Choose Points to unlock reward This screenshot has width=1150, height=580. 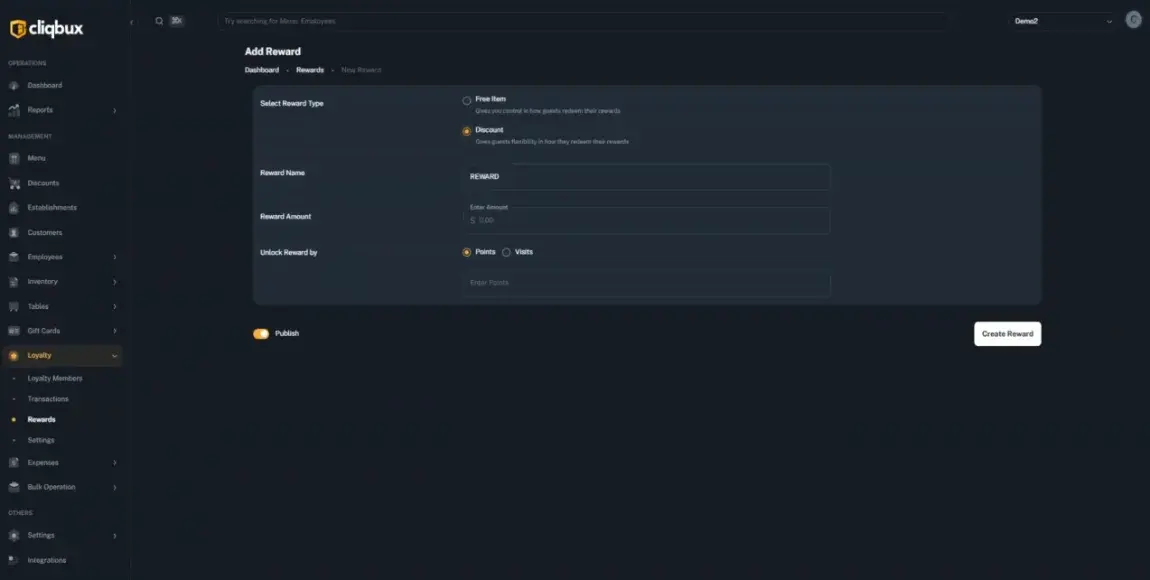click(x=466, y=252)
